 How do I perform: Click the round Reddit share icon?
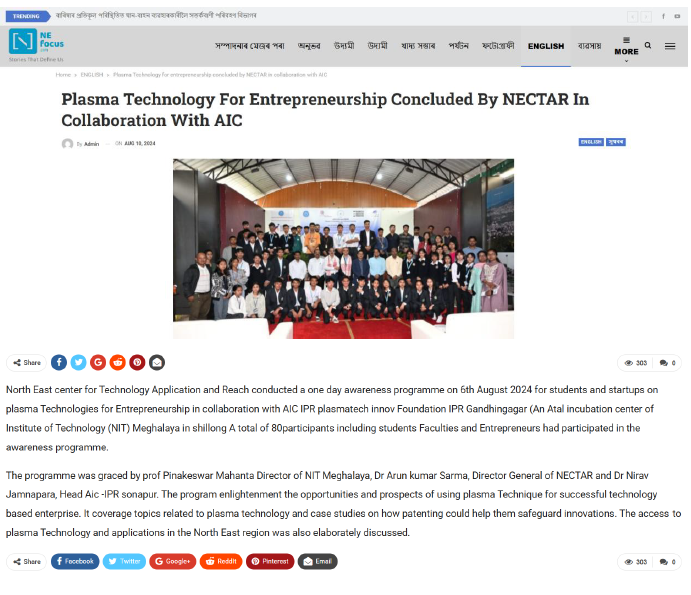click(118, 363)
